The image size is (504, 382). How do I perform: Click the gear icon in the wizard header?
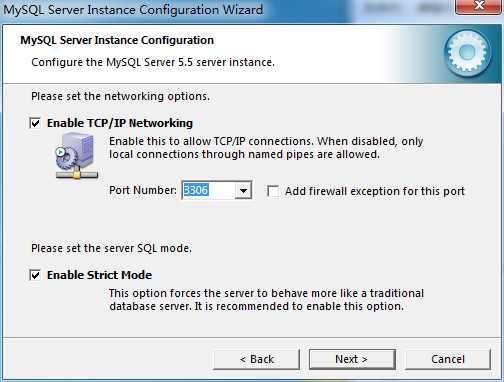[x=467, y=52]
